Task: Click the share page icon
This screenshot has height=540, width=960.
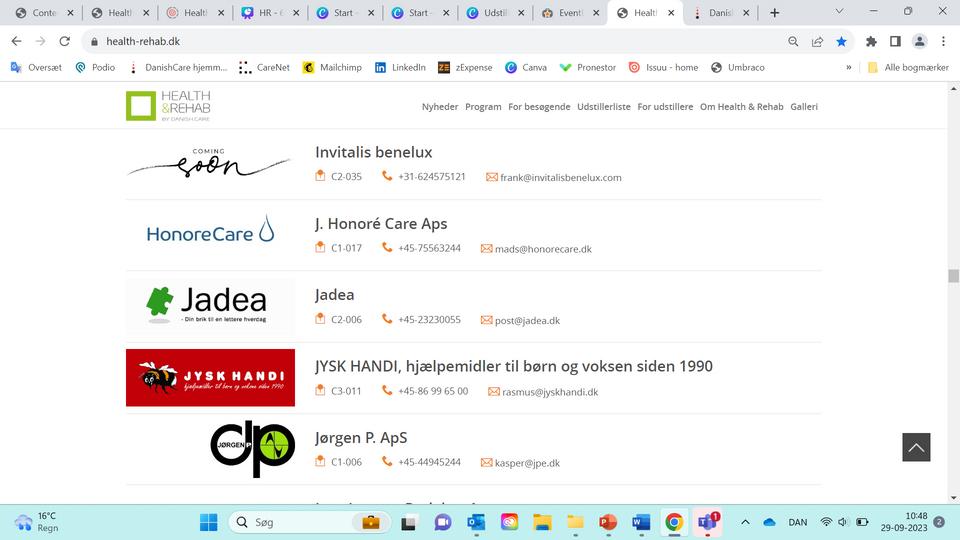Action: 817,41
